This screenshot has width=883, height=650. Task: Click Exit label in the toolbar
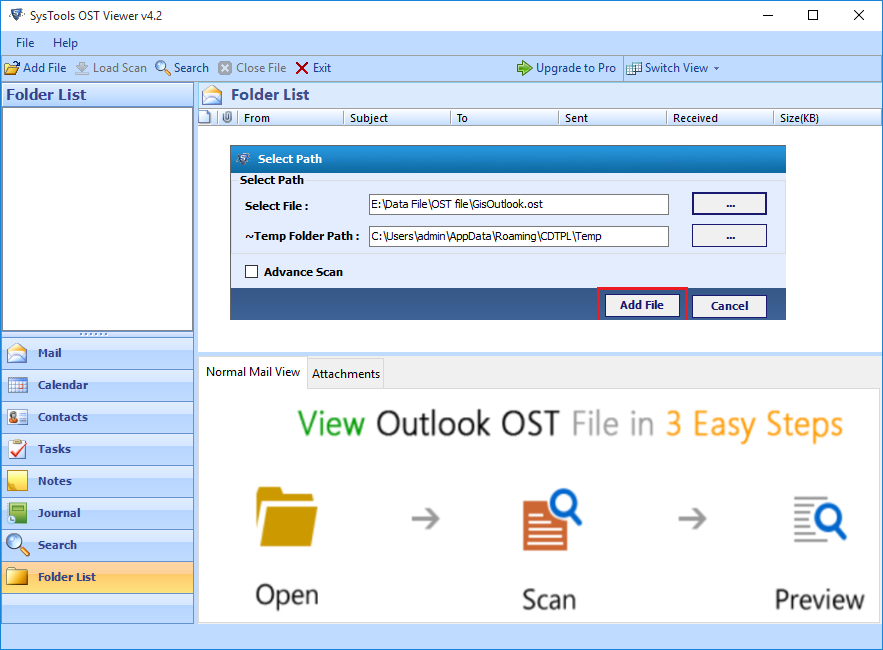pos(322,68)
